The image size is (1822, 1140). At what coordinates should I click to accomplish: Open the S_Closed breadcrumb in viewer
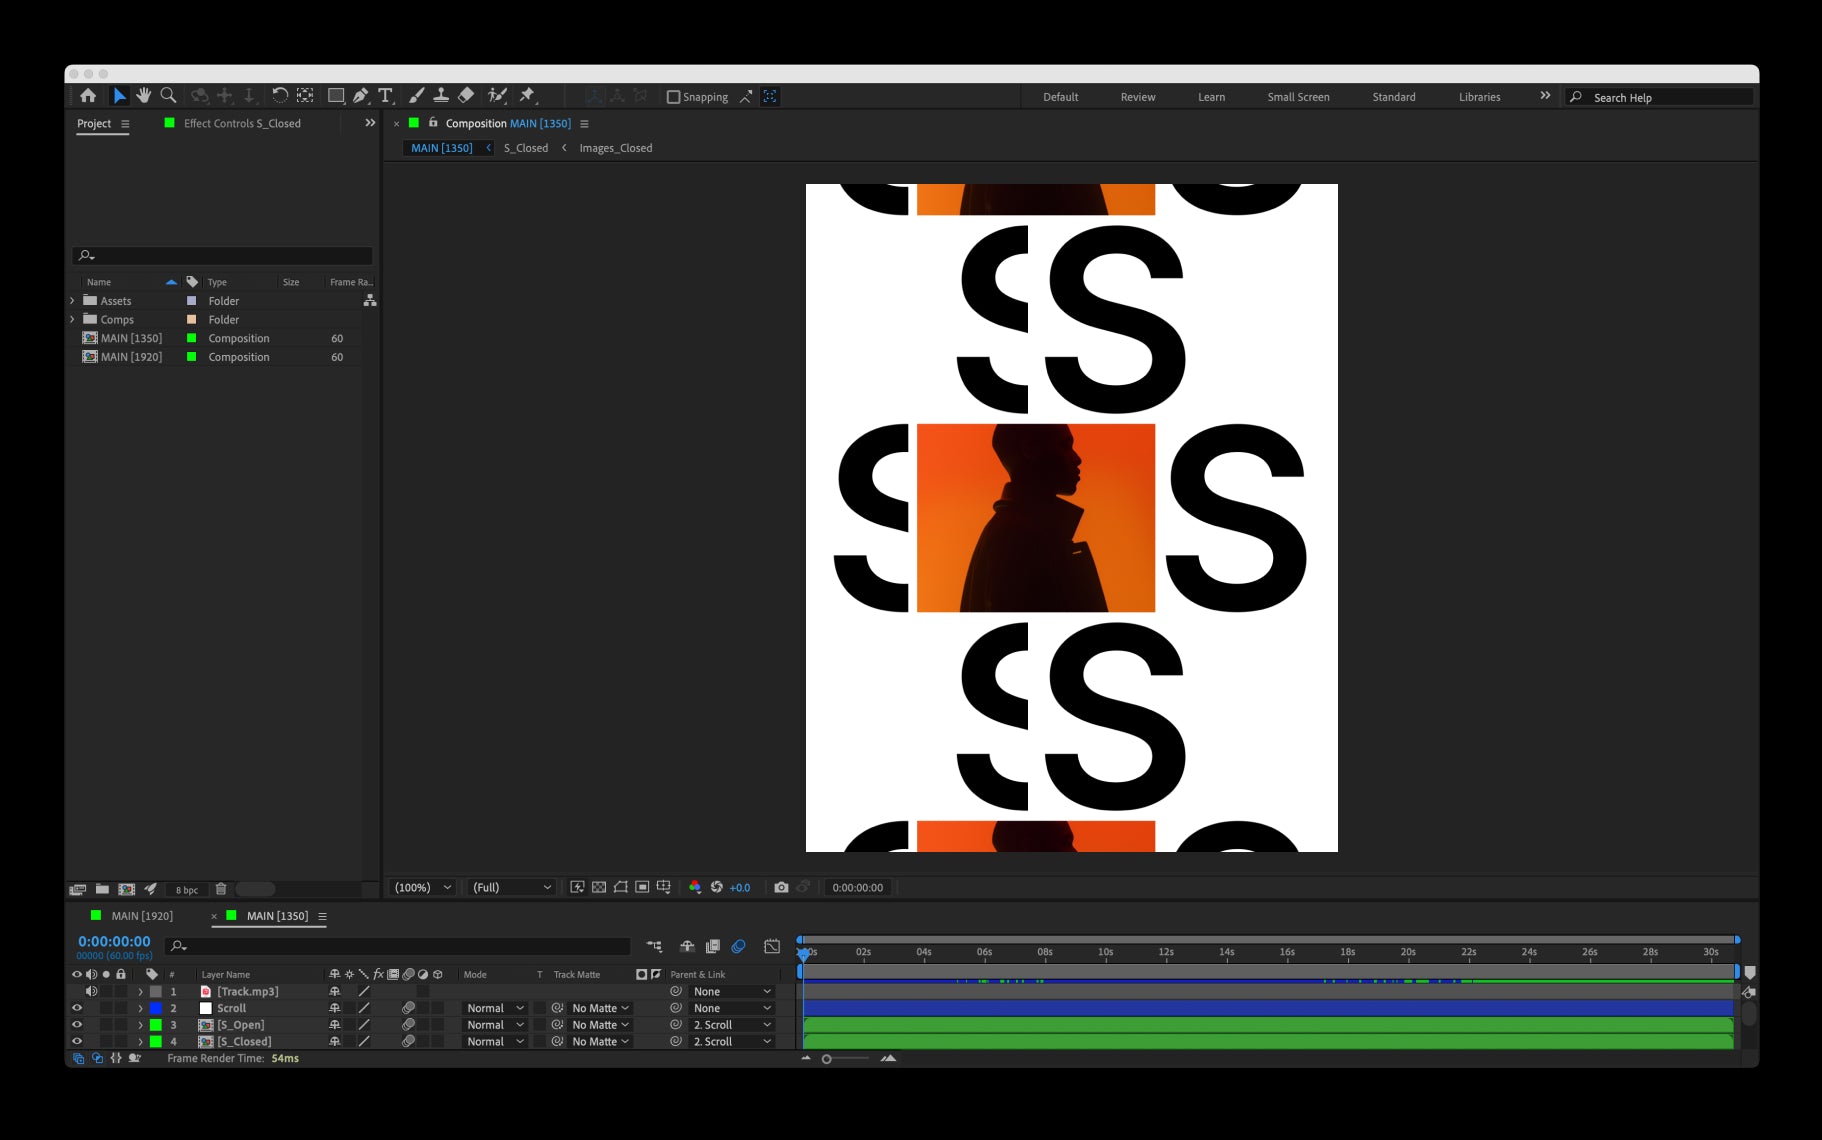(x=526, y=148)
